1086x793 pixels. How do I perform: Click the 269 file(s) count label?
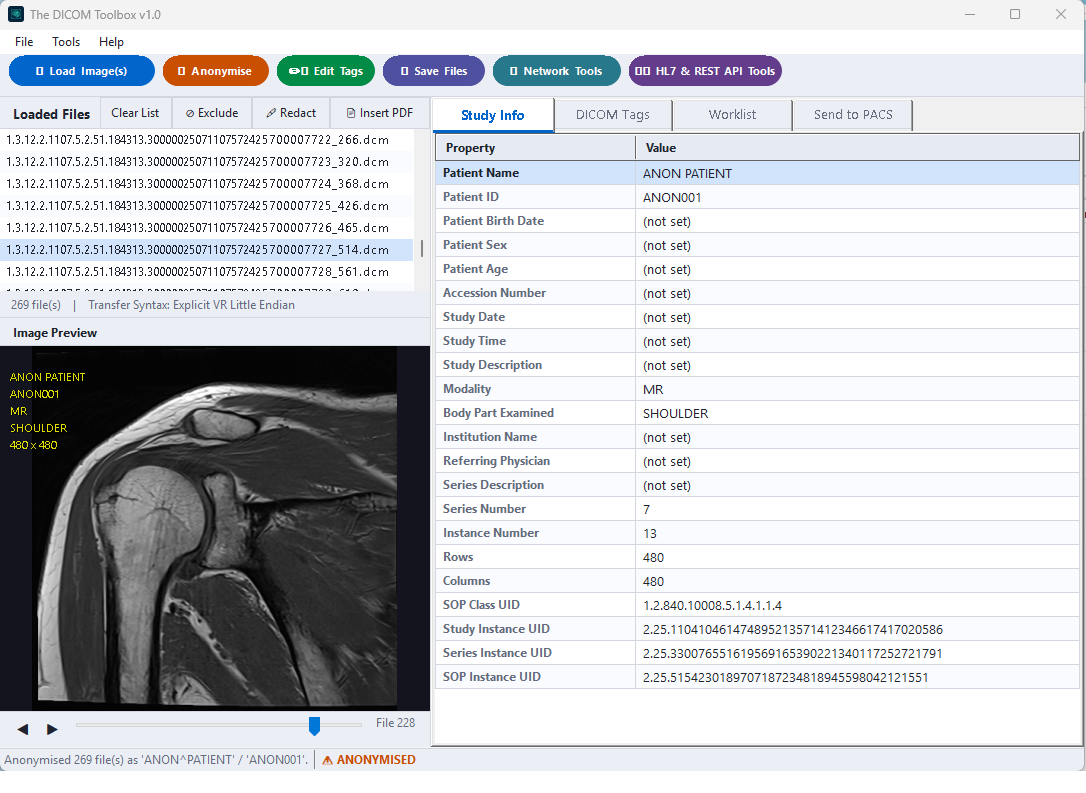click(x=35, y=305)
